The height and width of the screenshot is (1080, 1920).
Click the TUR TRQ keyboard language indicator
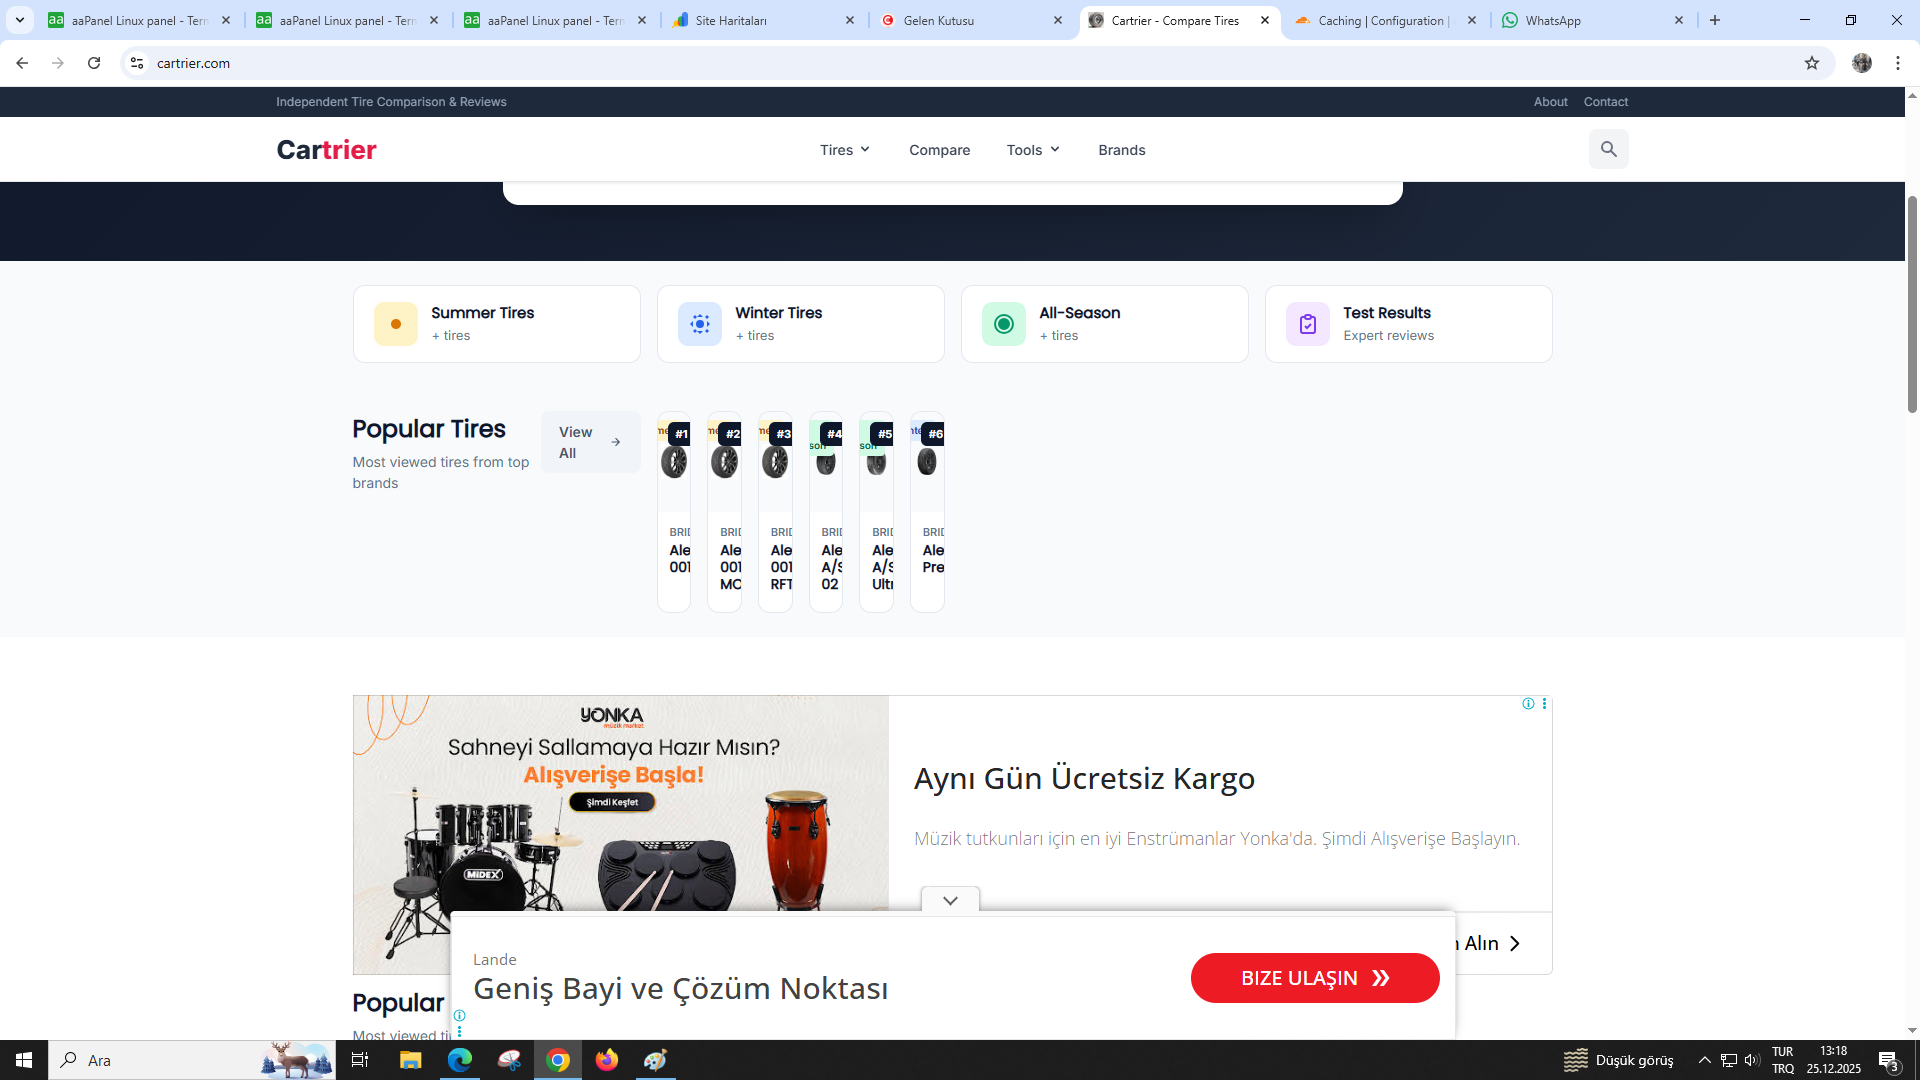1782,1060
